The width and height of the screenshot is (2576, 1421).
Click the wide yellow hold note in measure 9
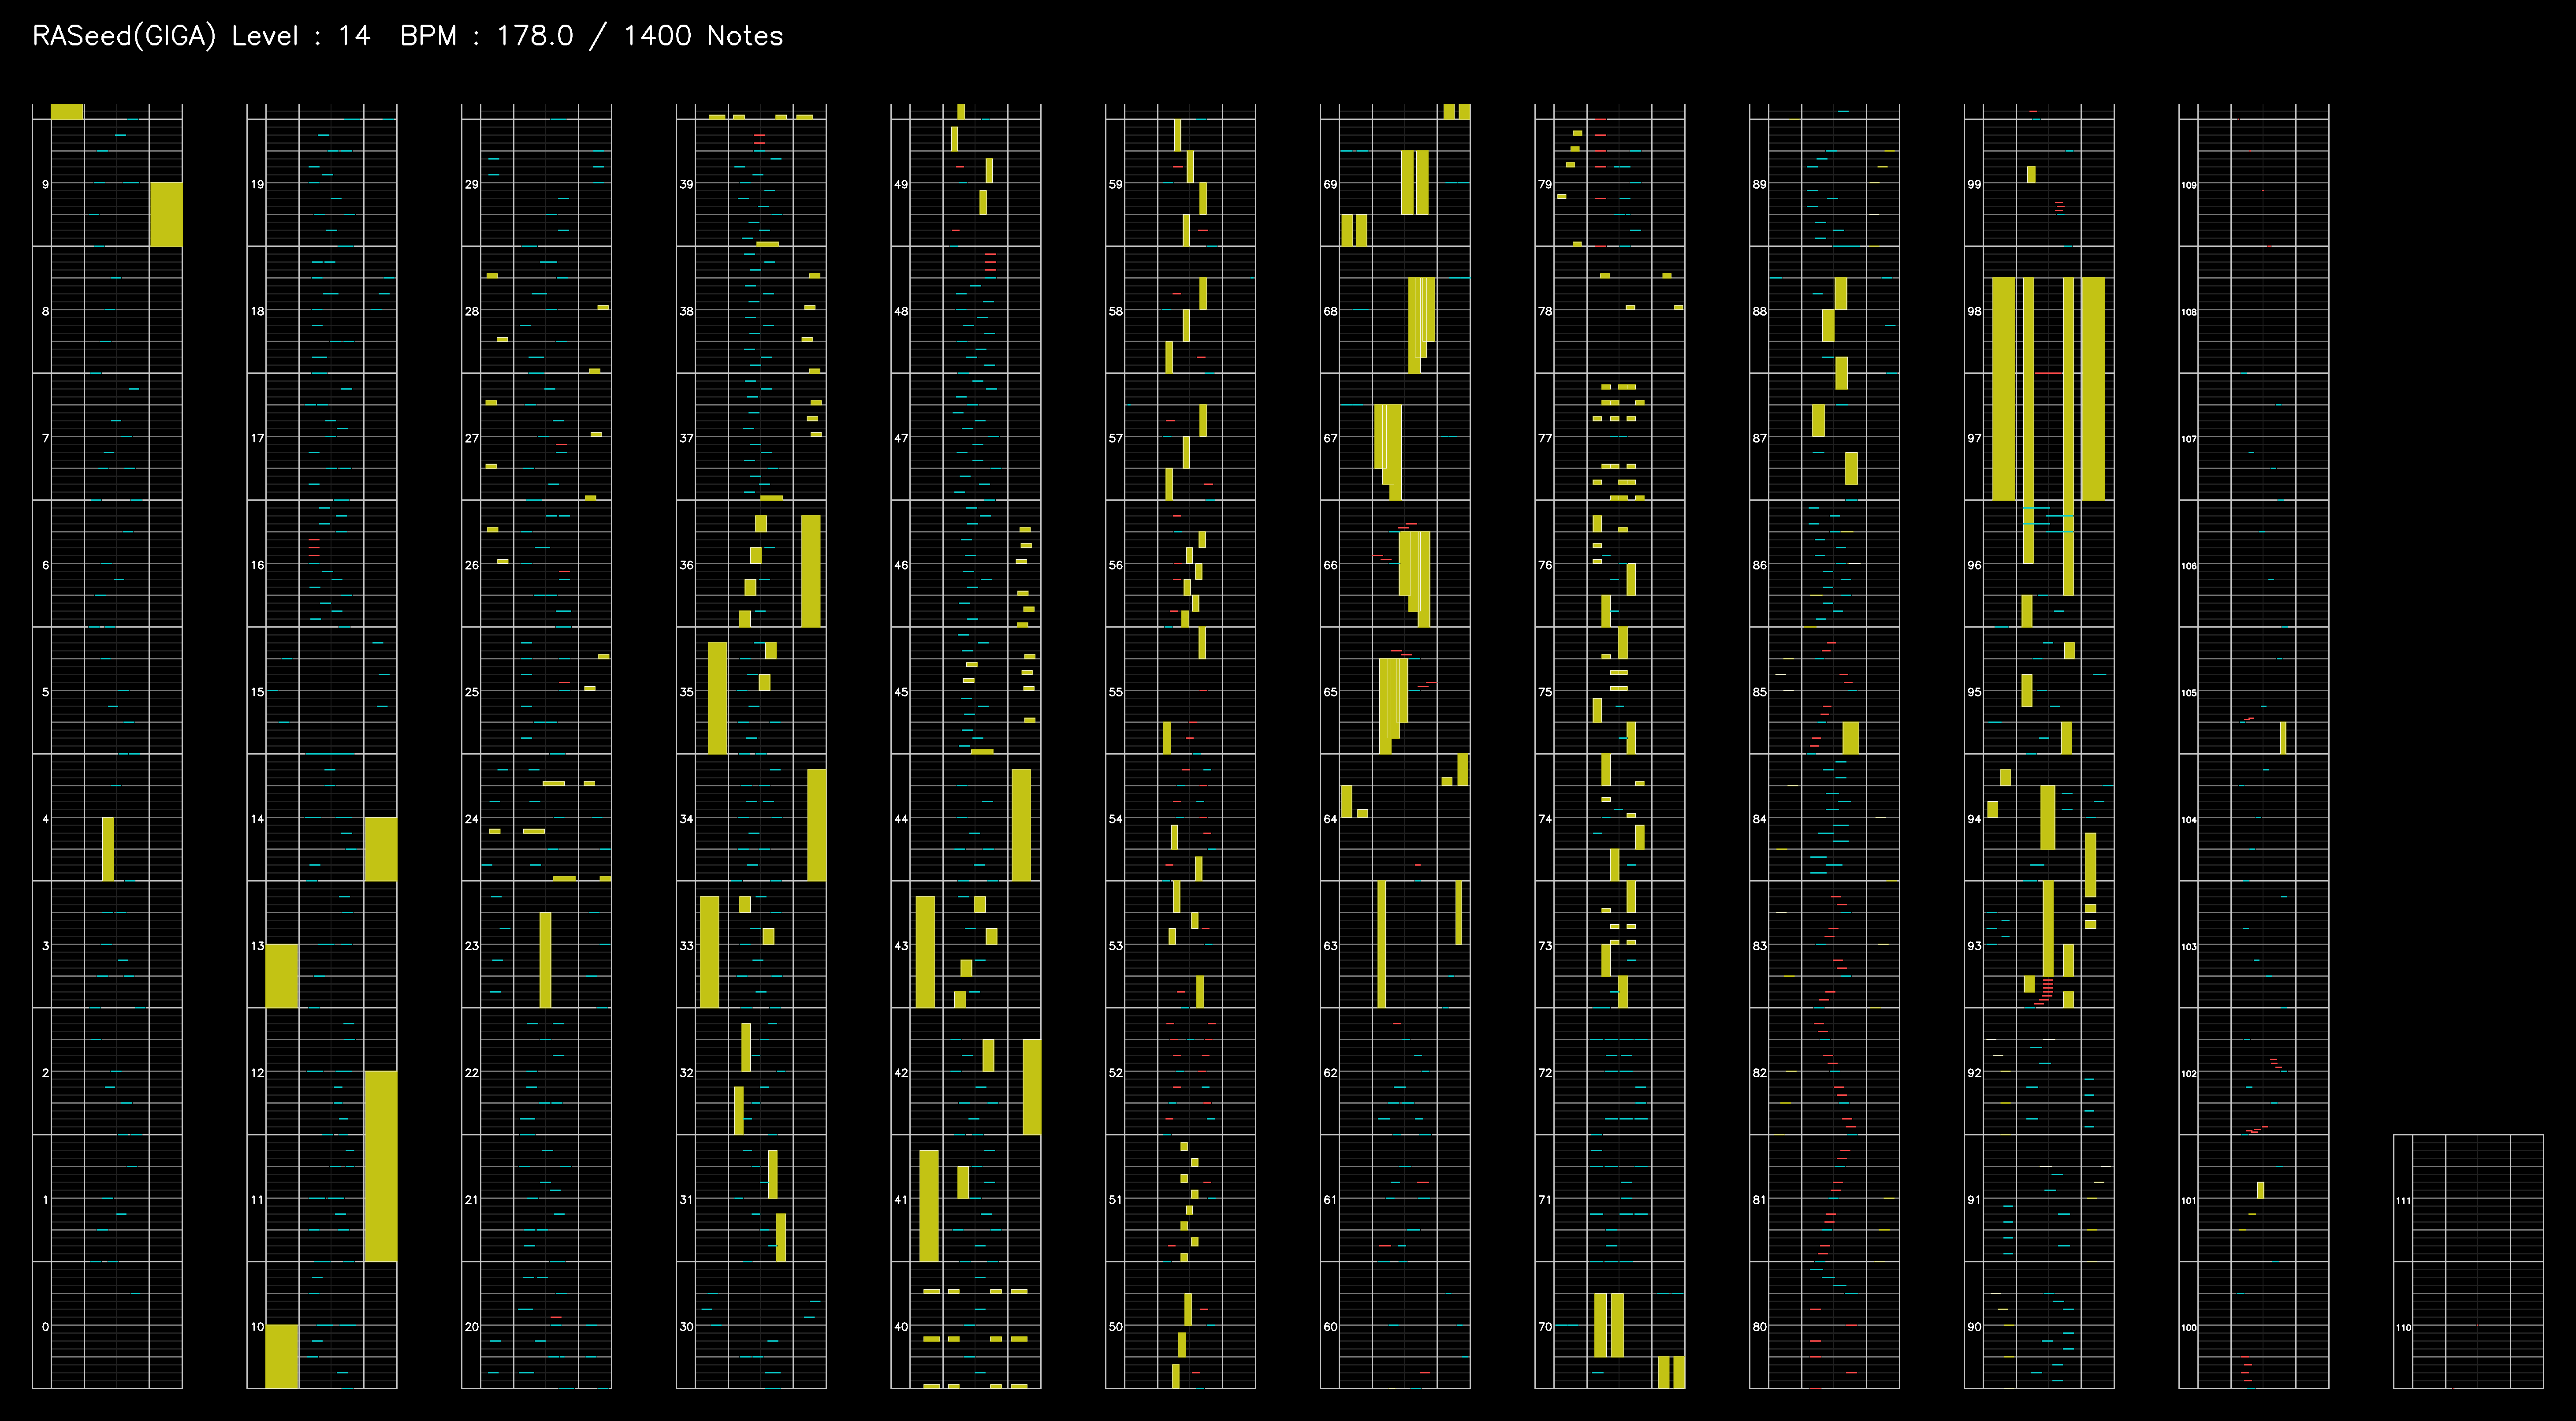(x=166, y=214)
